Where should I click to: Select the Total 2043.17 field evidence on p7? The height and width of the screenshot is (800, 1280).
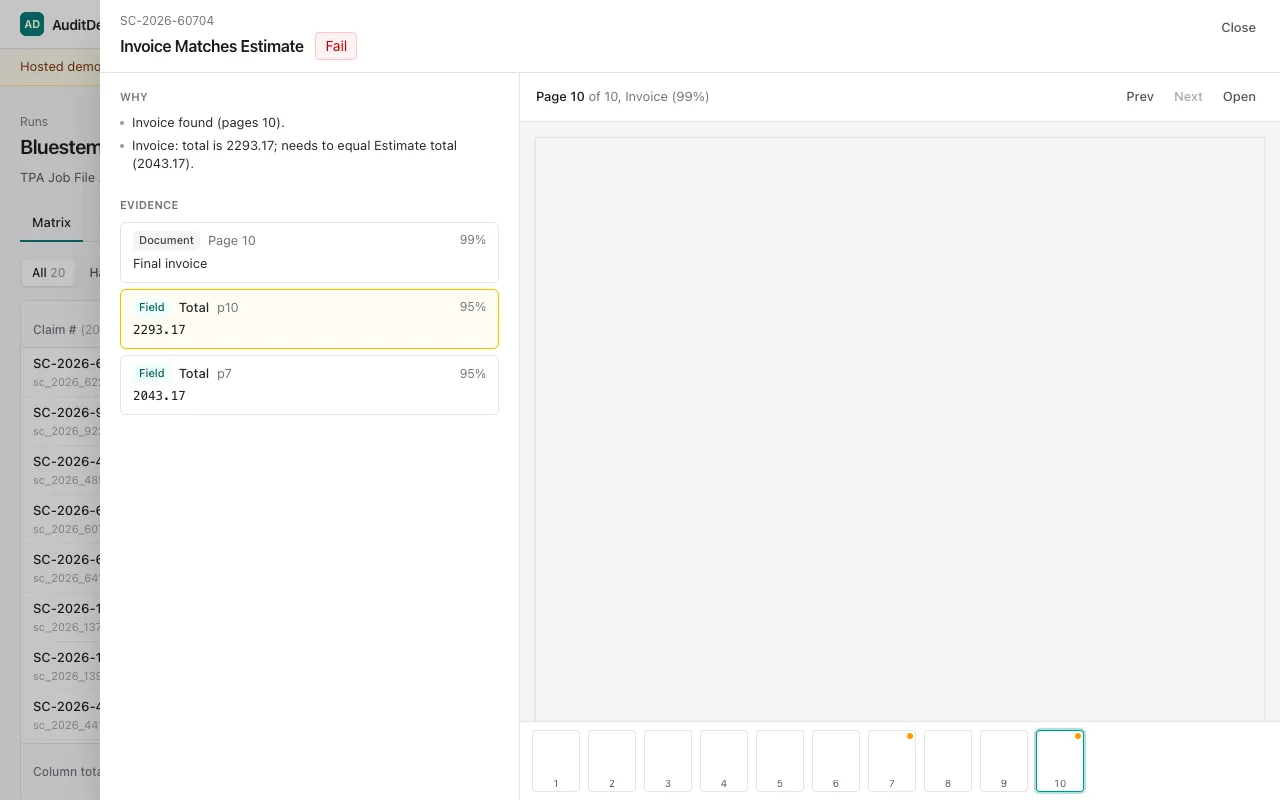pyautogui.click(x=309, y=385)
